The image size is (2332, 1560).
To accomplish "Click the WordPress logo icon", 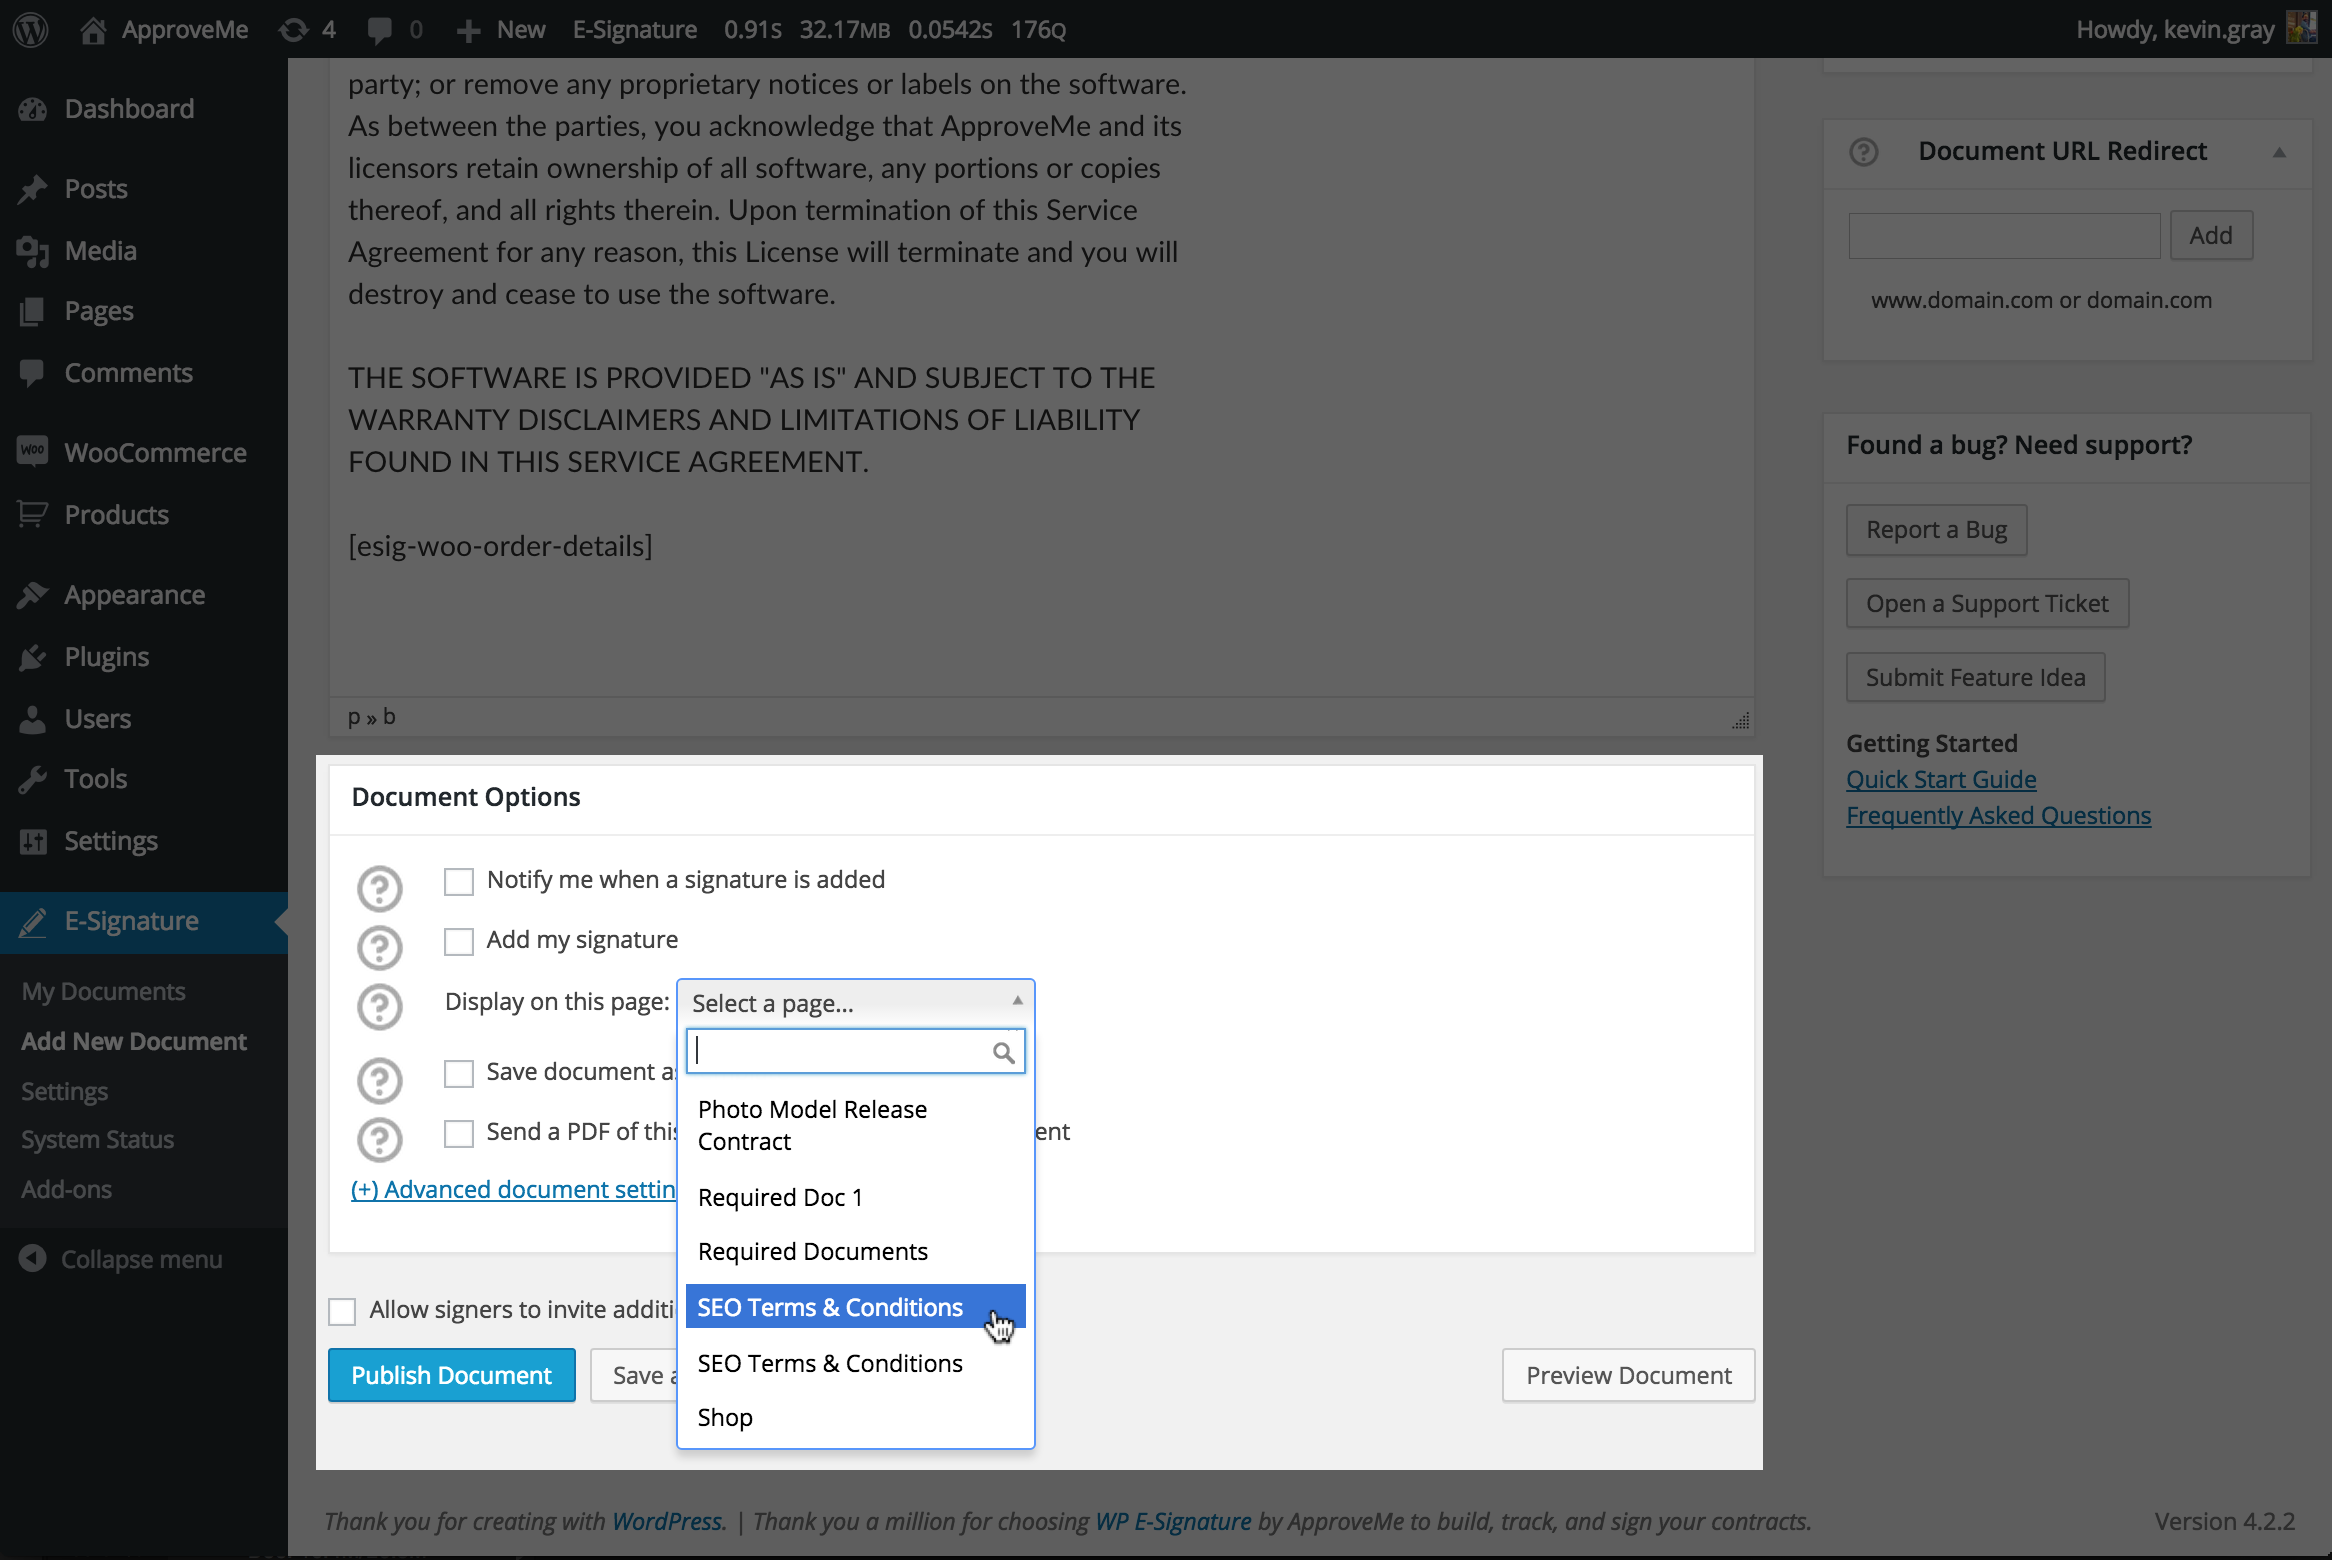I will pos(31,30).
